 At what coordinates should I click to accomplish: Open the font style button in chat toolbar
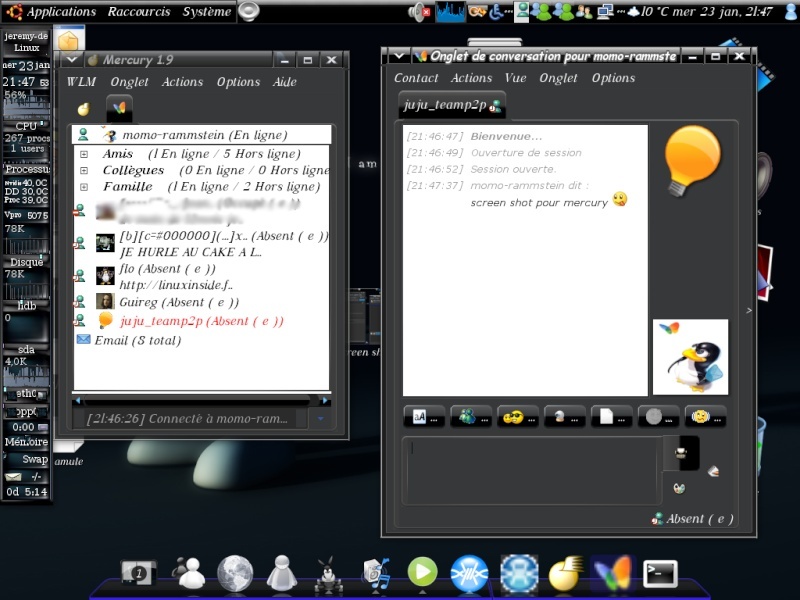[x=423, y=417]
